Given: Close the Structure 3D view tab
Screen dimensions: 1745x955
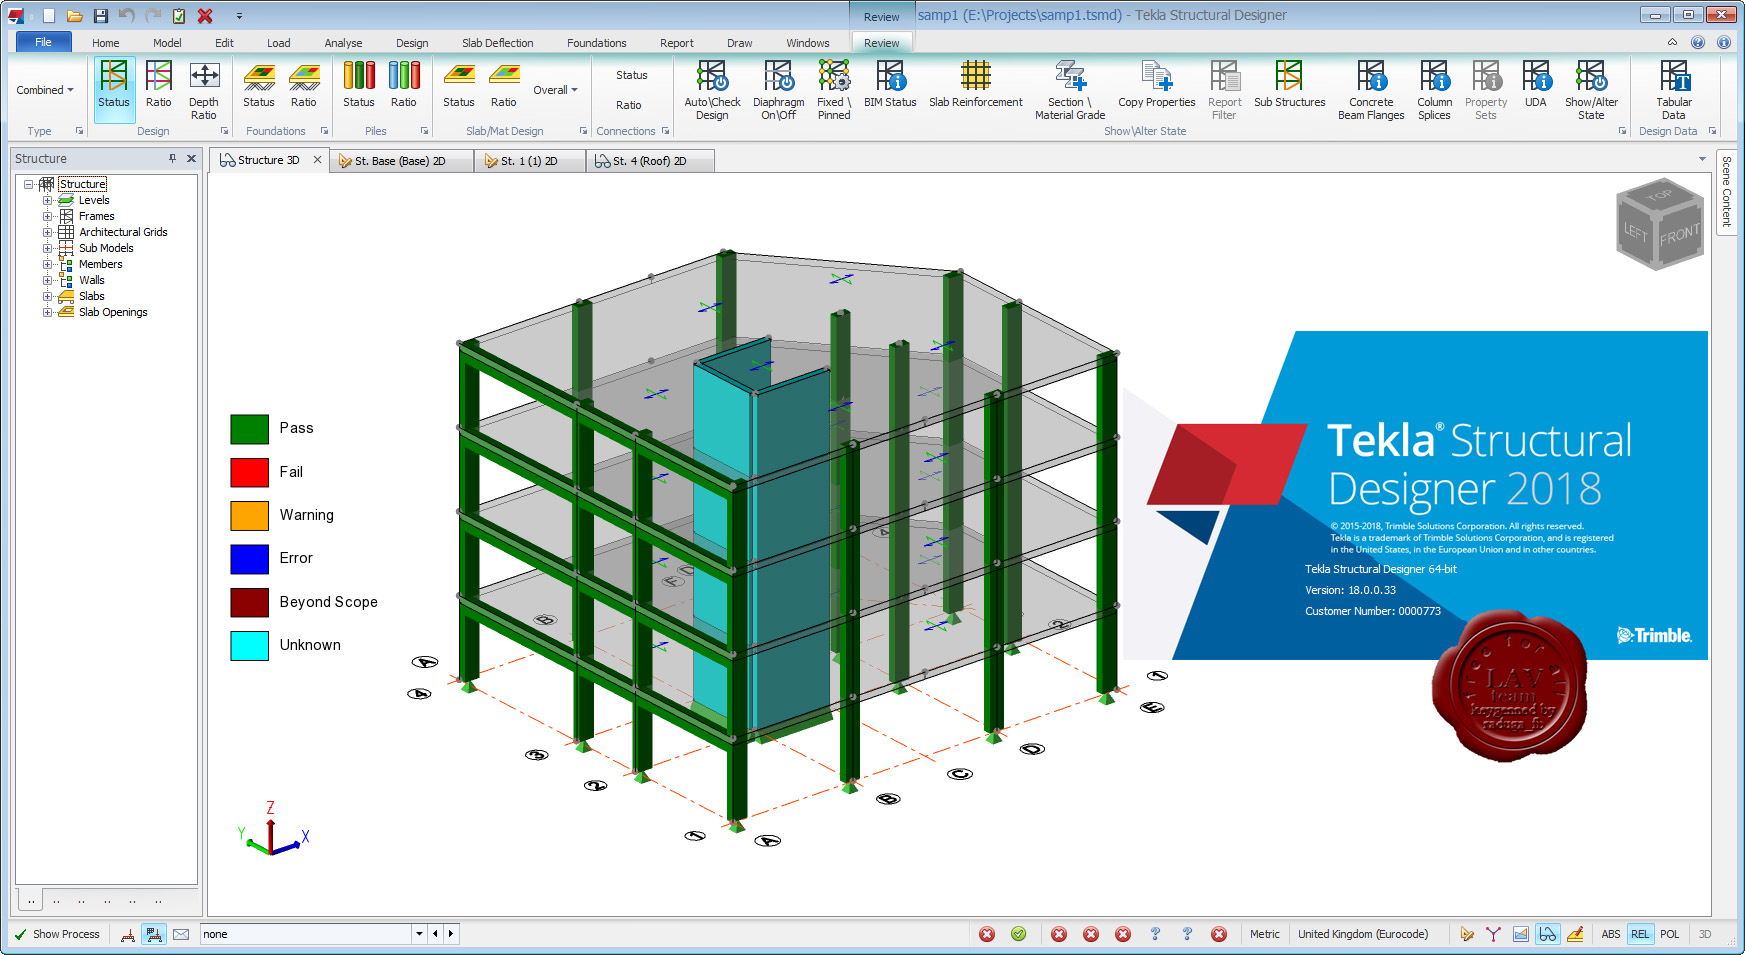Looking at the screenshot, I should point(317,160).
